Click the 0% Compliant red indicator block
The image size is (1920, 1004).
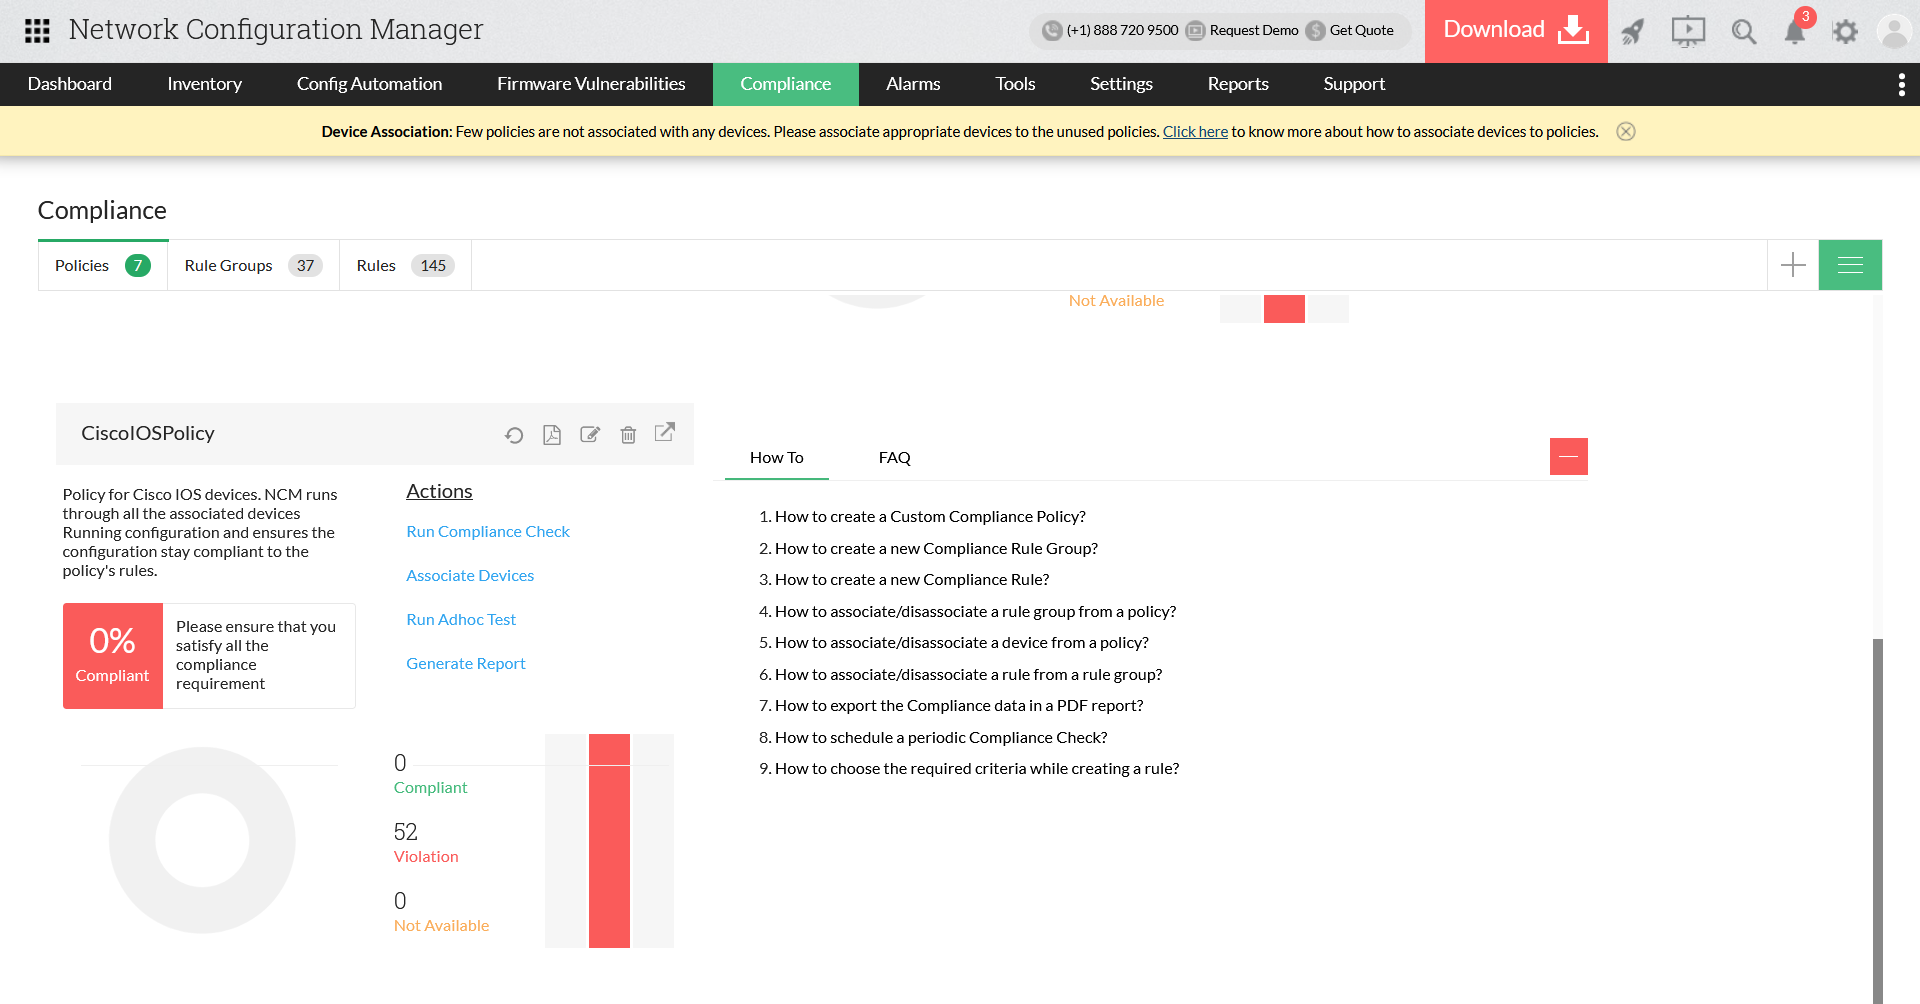coord(112,655)
